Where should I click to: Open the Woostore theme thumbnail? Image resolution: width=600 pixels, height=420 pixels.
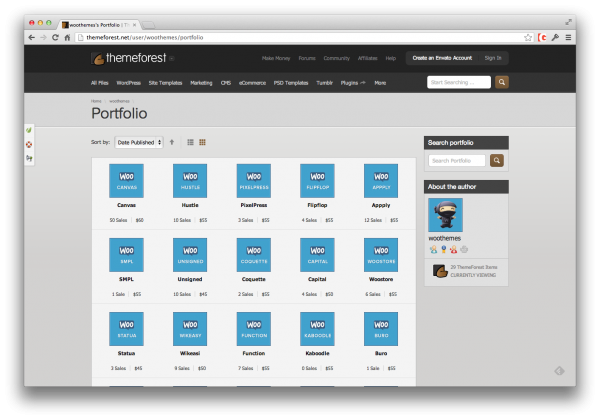point(381,255)
